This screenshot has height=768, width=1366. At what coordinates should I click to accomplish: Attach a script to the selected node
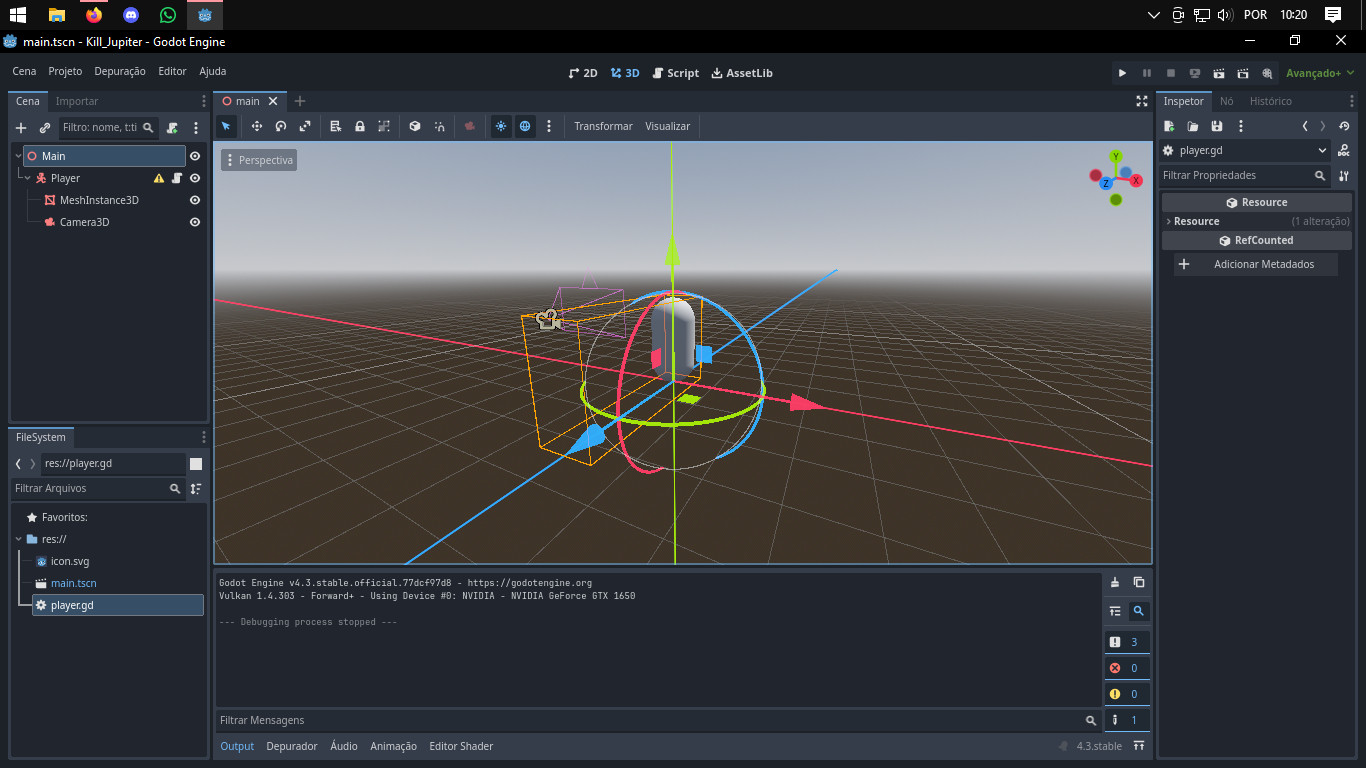click(x=173, y=128)
